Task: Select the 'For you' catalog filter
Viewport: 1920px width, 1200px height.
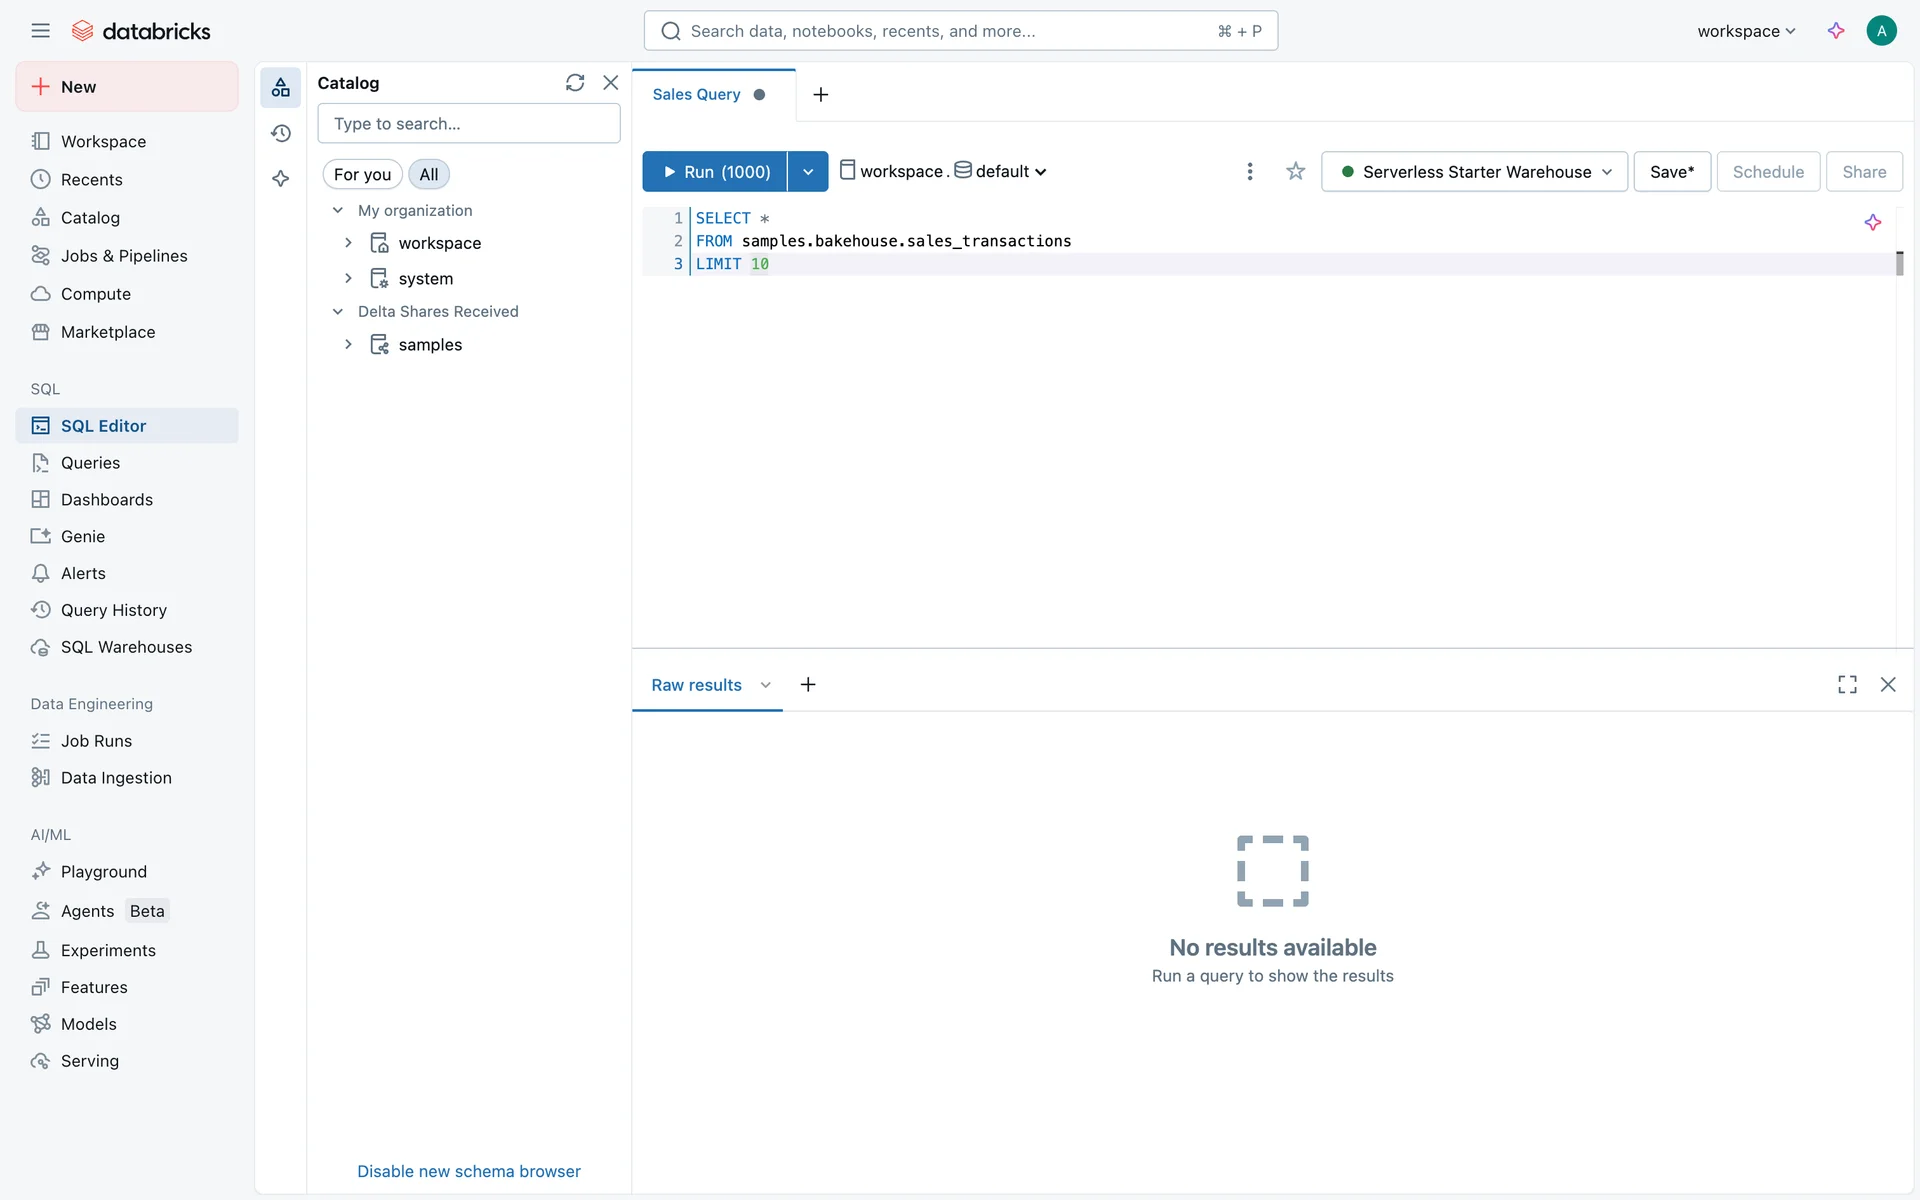Action: click(x=362, y=174)
